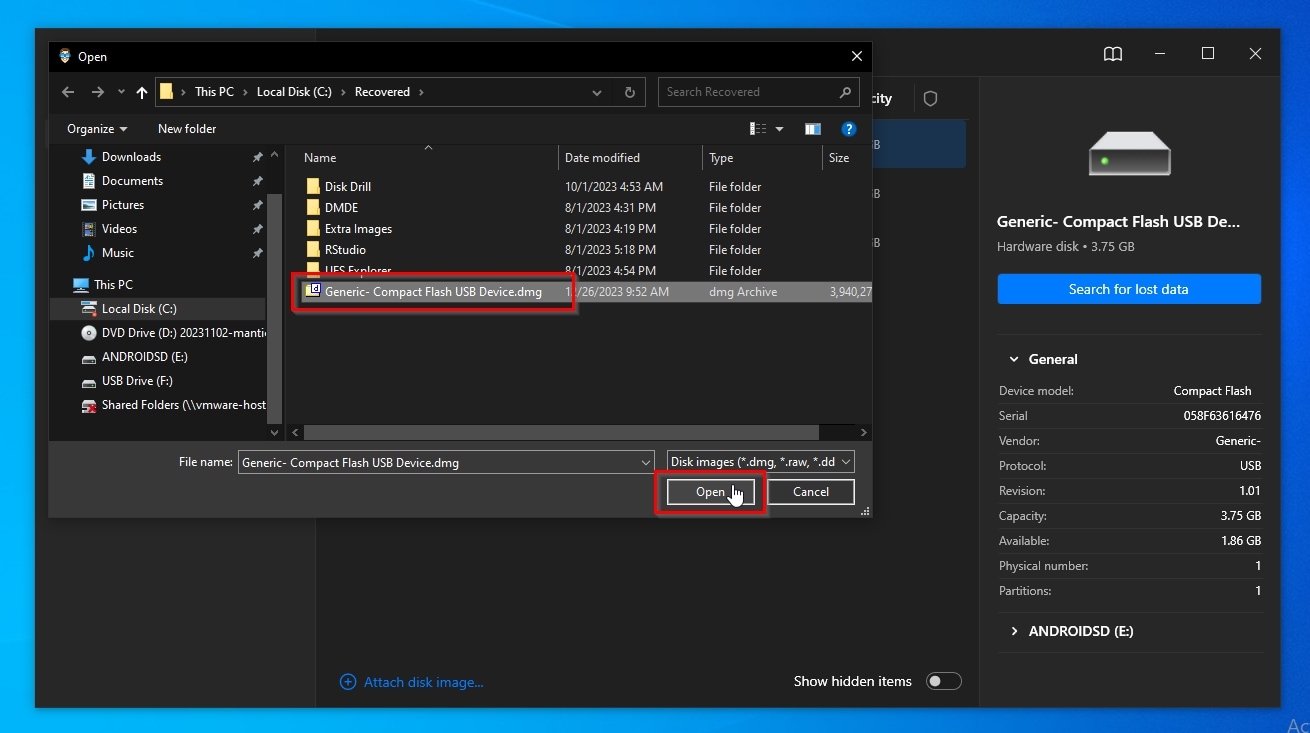
Task: Expand the address bar history dropdown
Action: pos(597,92)
